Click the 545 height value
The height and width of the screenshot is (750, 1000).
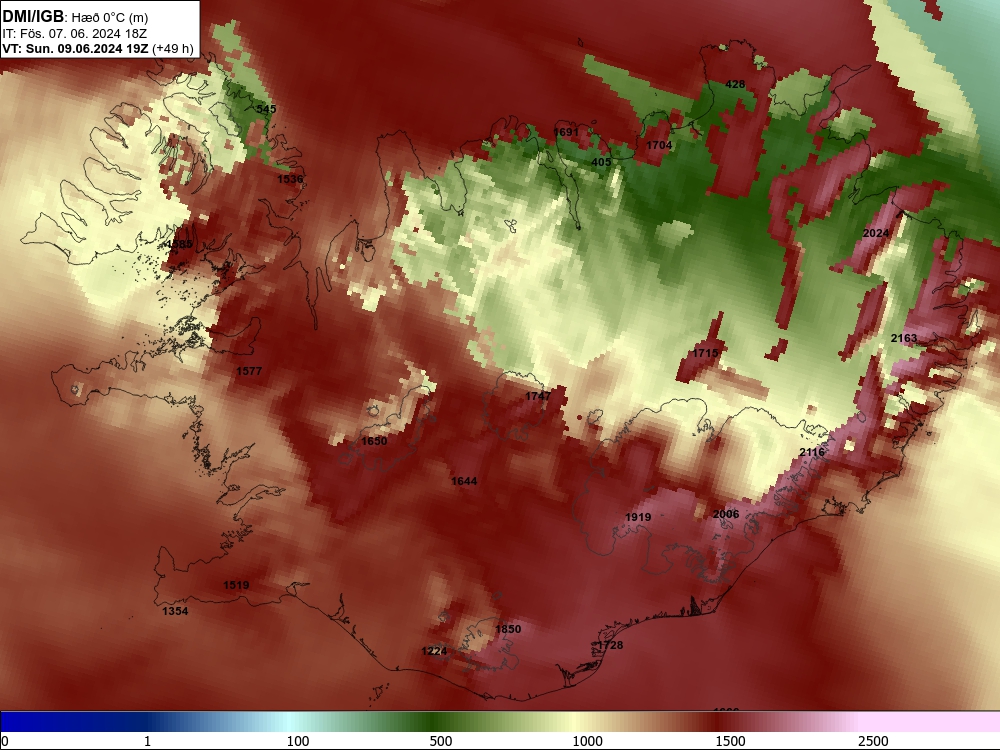pos(266,109)
